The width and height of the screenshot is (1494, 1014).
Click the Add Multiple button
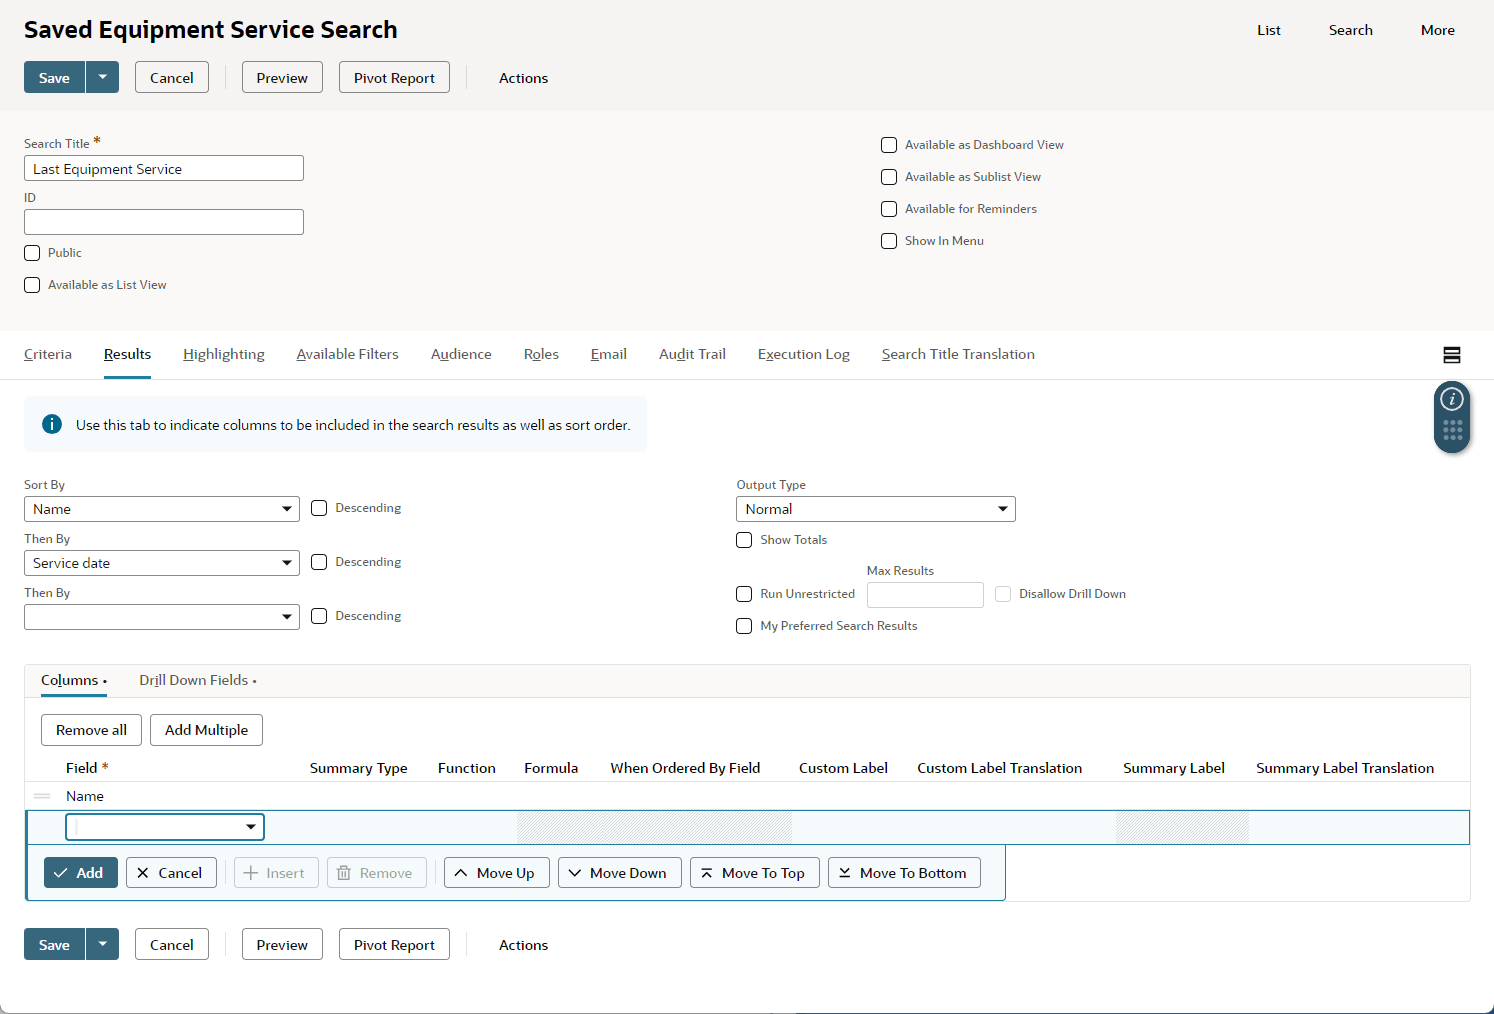(x=206, y=730)
